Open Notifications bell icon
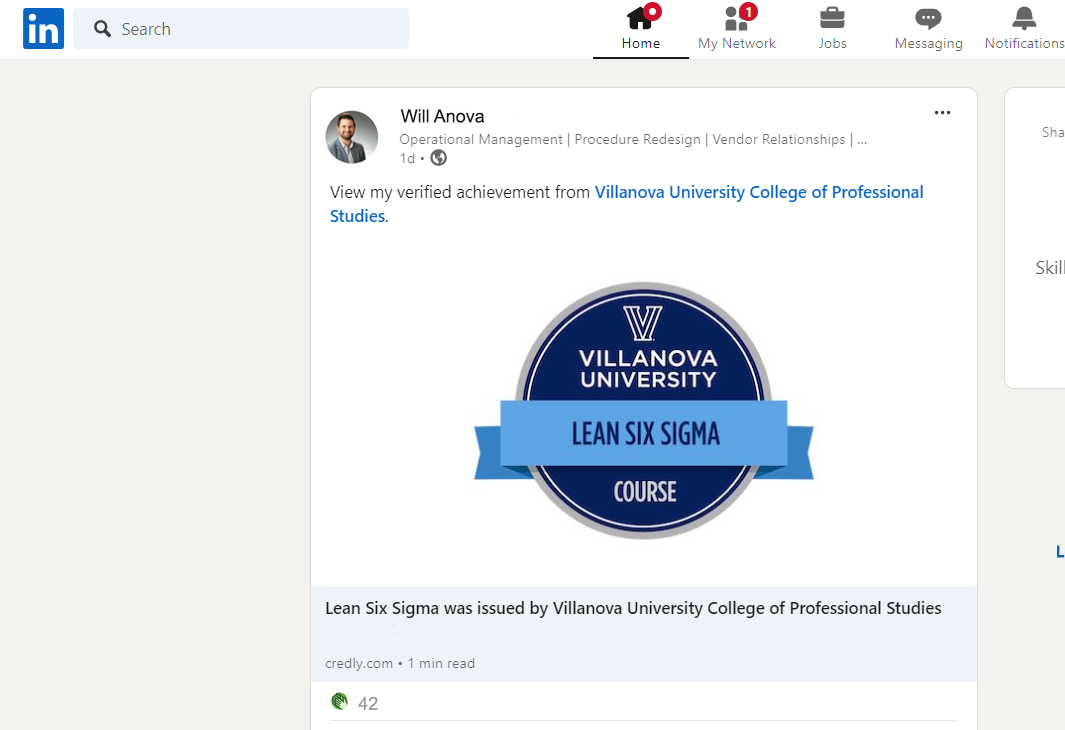Screen dimensions: 1065x730 point(1021,17)
